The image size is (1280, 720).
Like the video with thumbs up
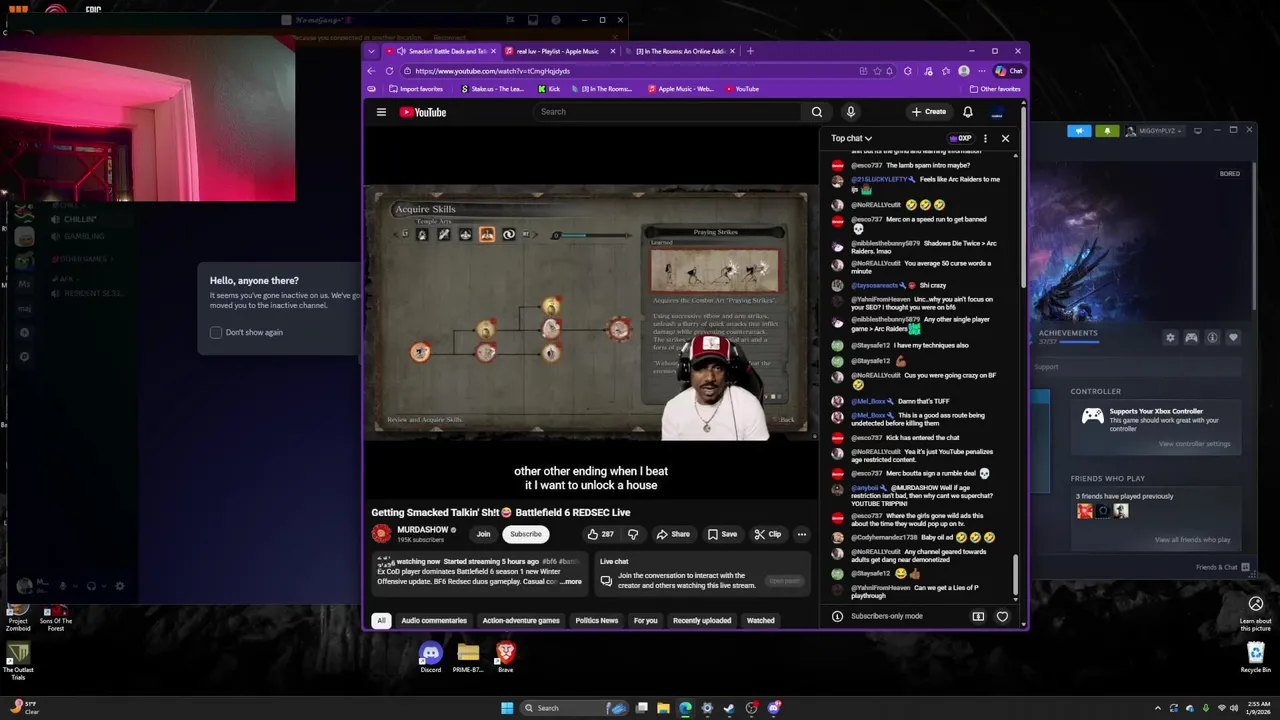click(x=600, y=534)
